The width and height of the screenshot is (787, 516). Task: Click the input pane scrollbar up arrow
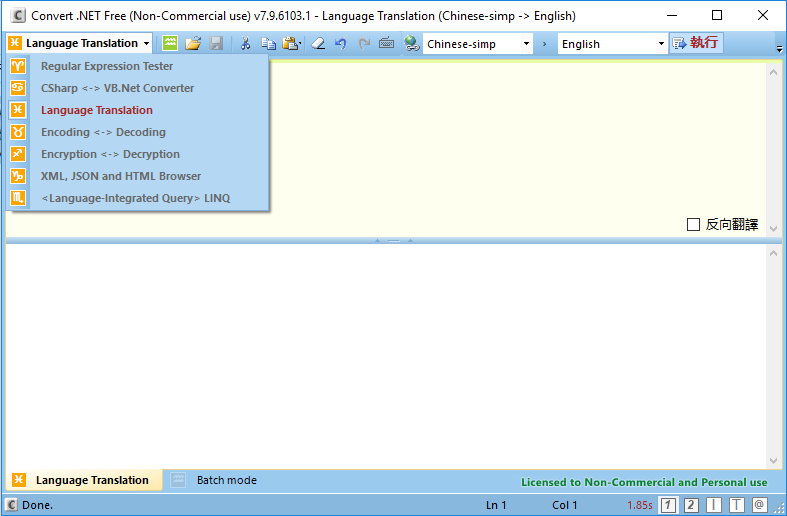coord(773,72)
